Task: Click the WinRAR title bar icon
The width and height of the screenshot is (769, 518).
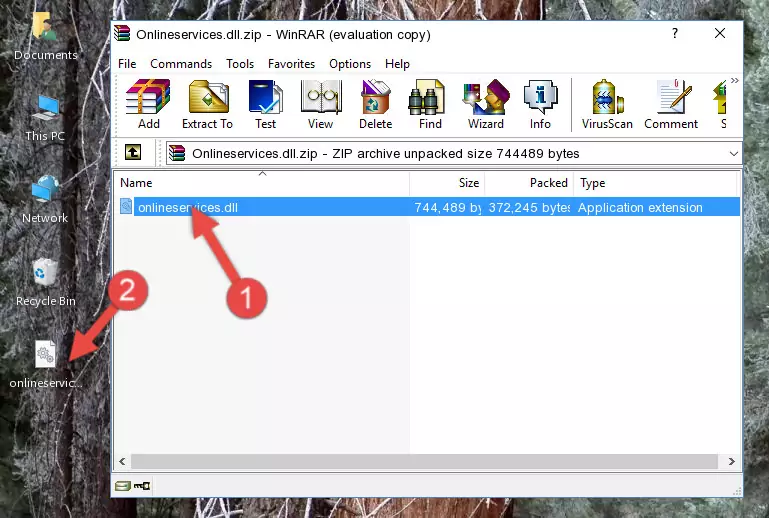Action: point(122,34)
